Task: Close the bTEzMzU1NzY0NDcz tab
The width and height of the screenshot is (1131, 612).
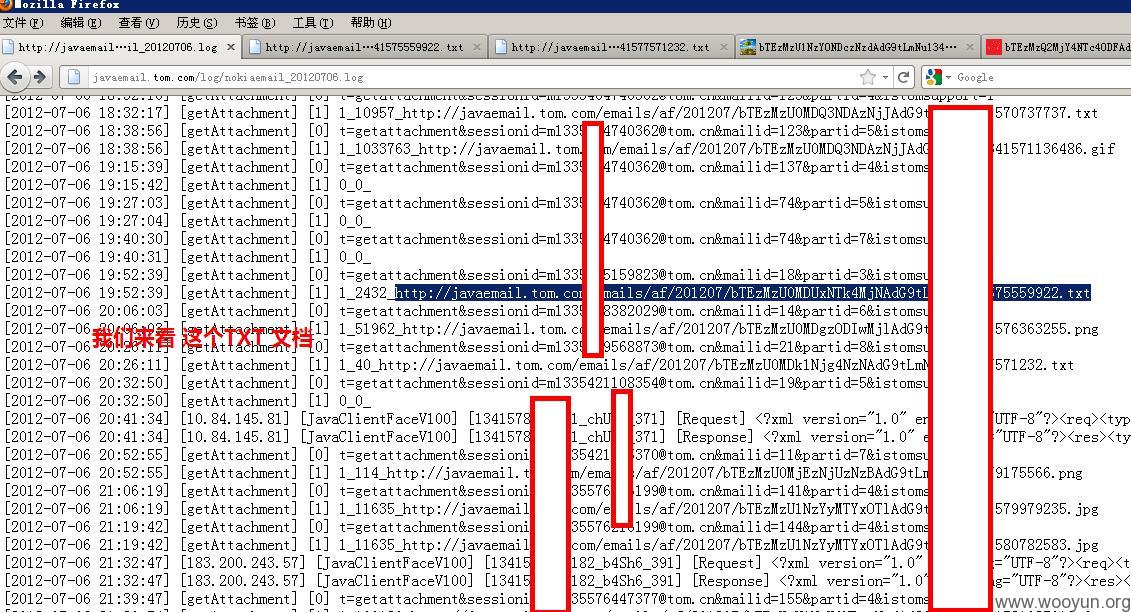Action: [x=969, y=47]
